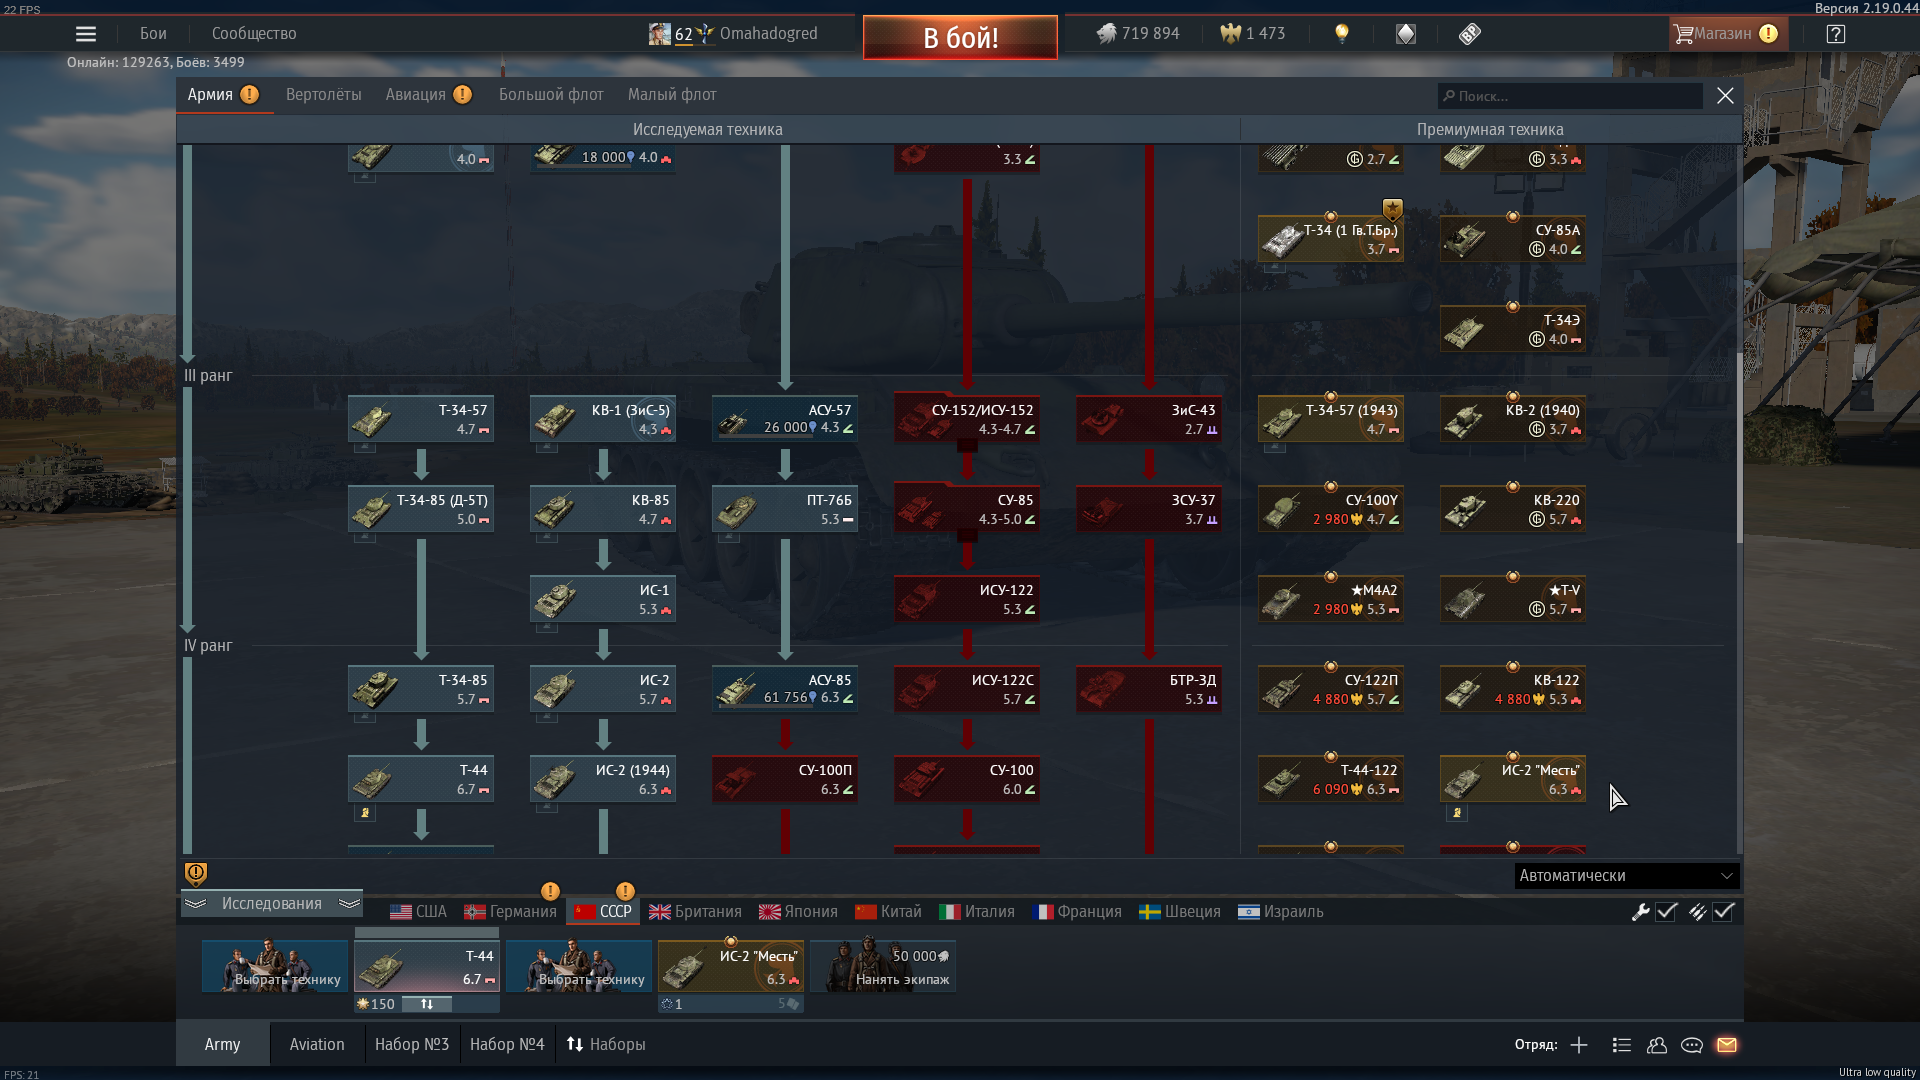Open the battle pass ticket icon

[1469, 34]
